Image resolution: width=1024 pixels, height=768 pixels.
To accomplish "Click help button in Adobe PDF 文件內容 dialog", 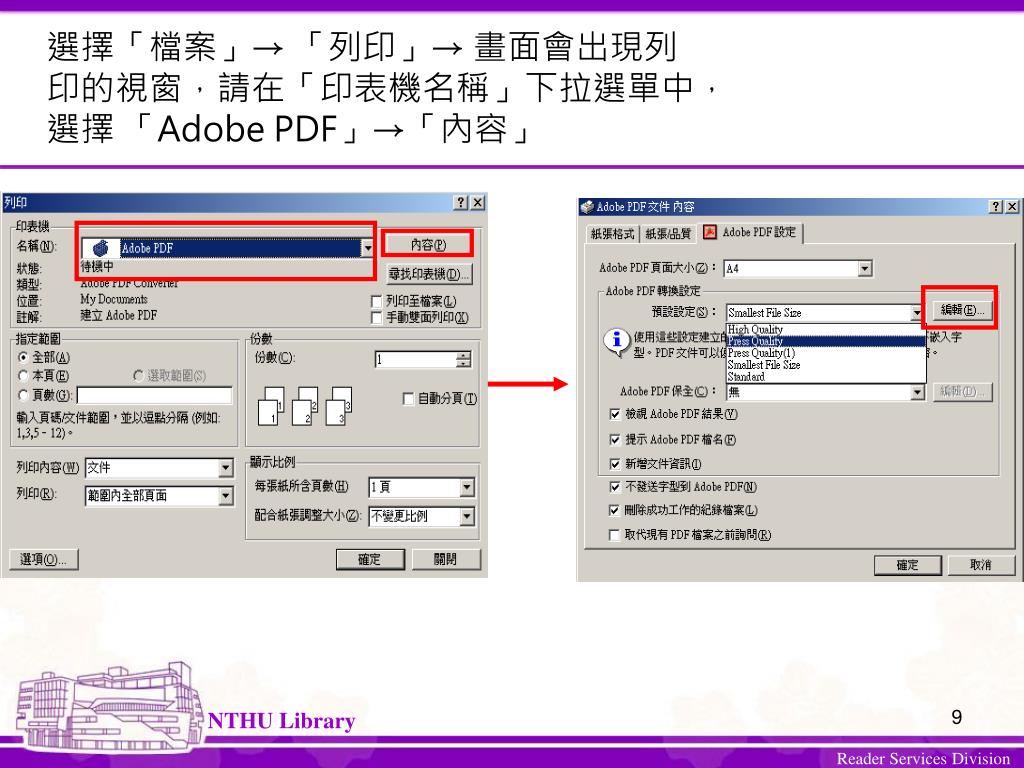I will (995, 206).
